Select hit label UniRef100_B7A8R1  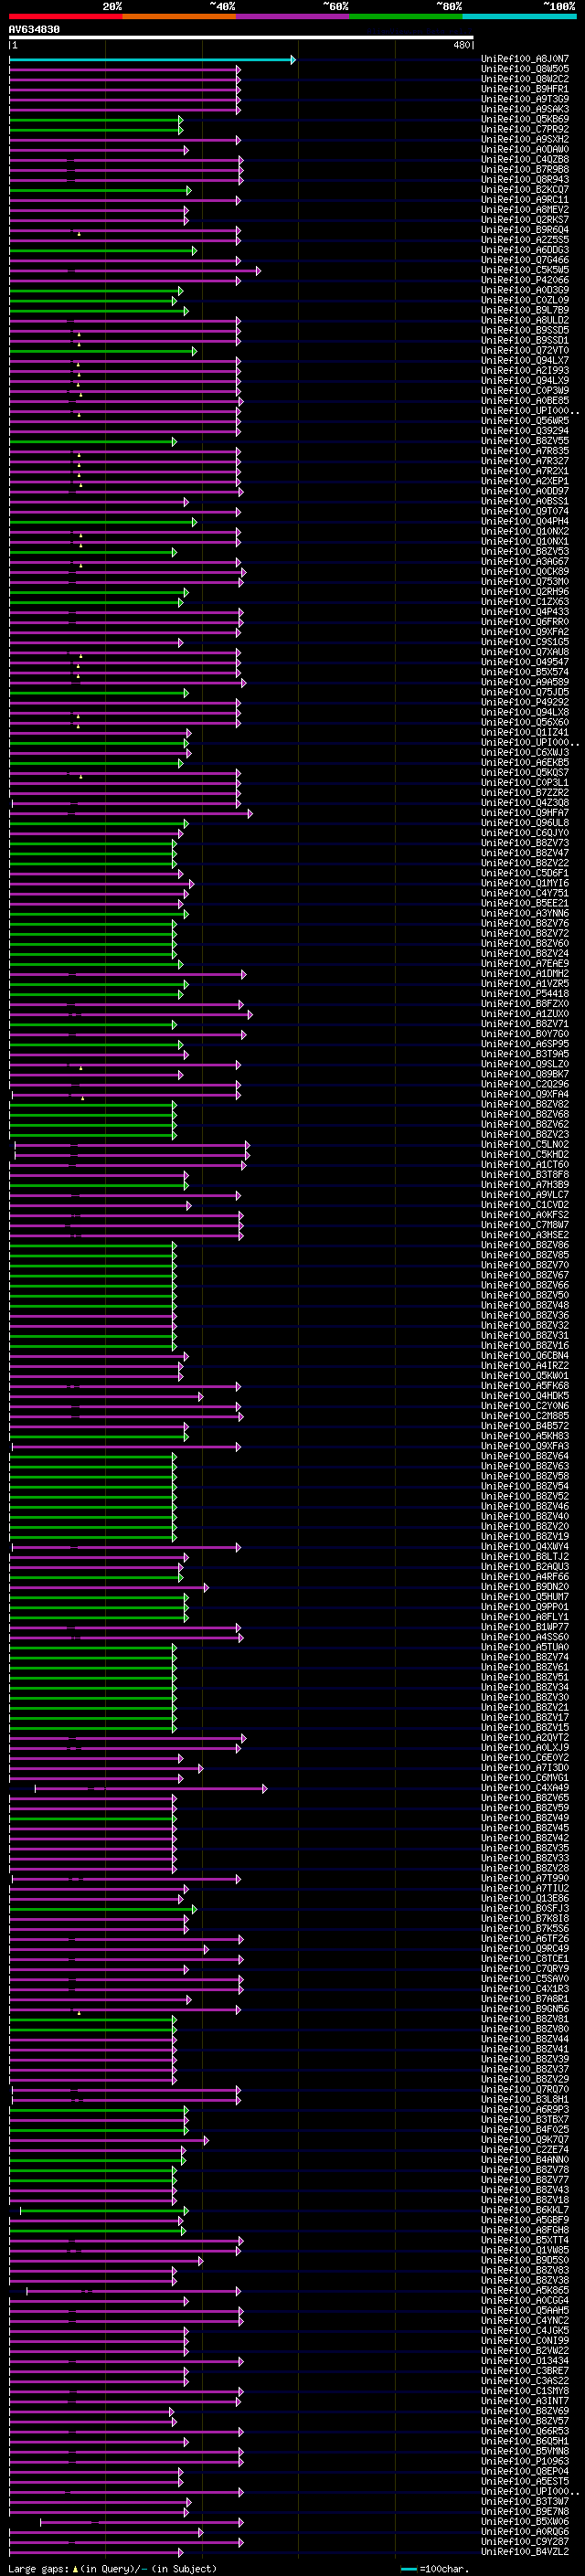click(525, 1998)
